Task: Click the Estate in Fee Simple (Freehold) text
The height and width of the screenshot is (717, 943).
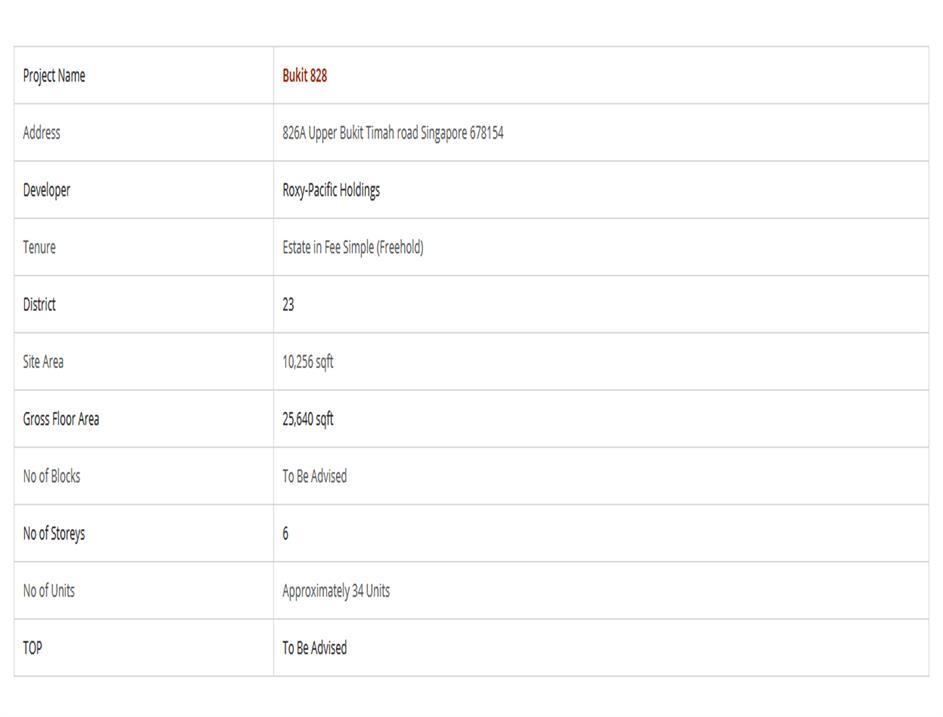Action: [x=352, y=248]
